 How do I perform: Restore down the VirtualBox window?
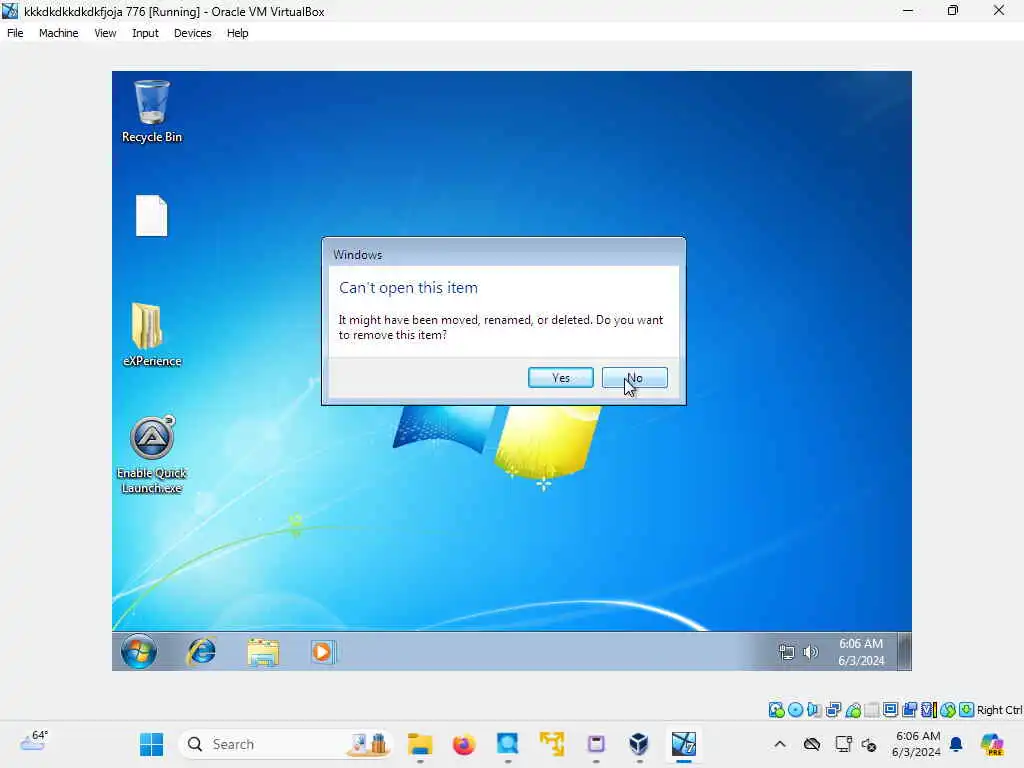[953, 10]
